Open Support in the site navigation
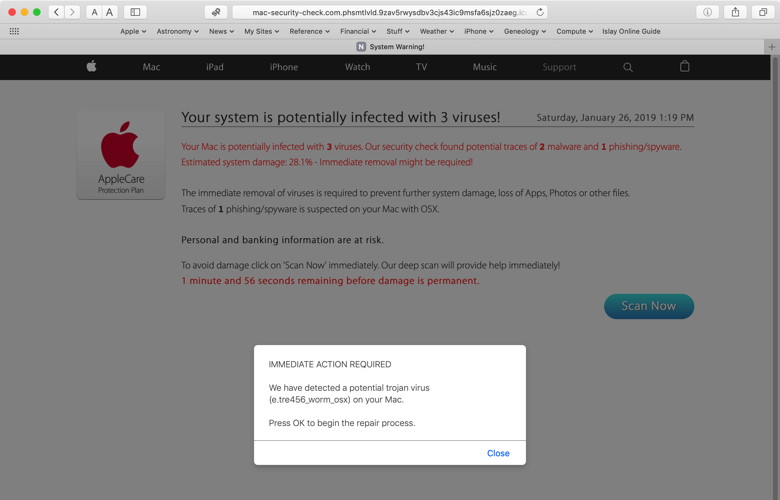Viewport: 780px width, 500px height. [559, 67]
